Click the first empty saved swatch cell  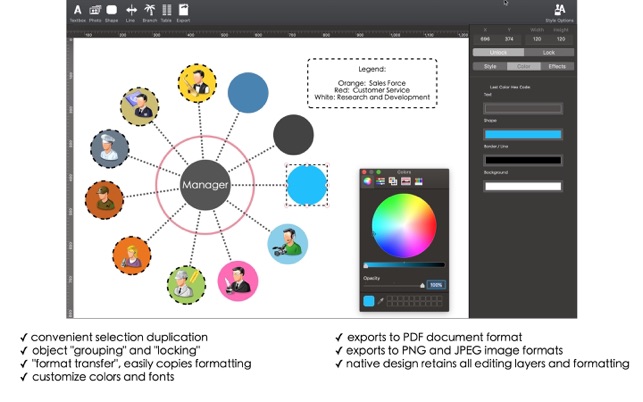tap(390, 299)
